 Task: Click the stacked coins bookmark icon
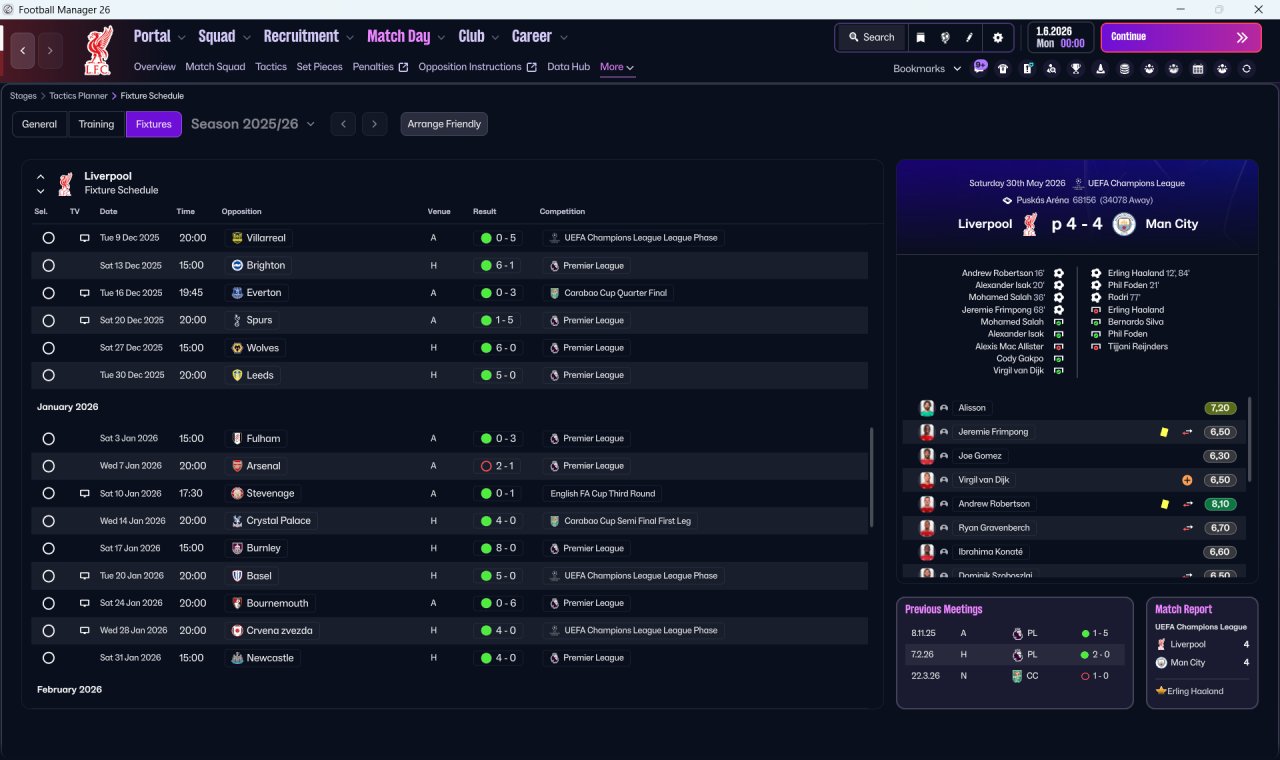click(x=1124, y=69)
